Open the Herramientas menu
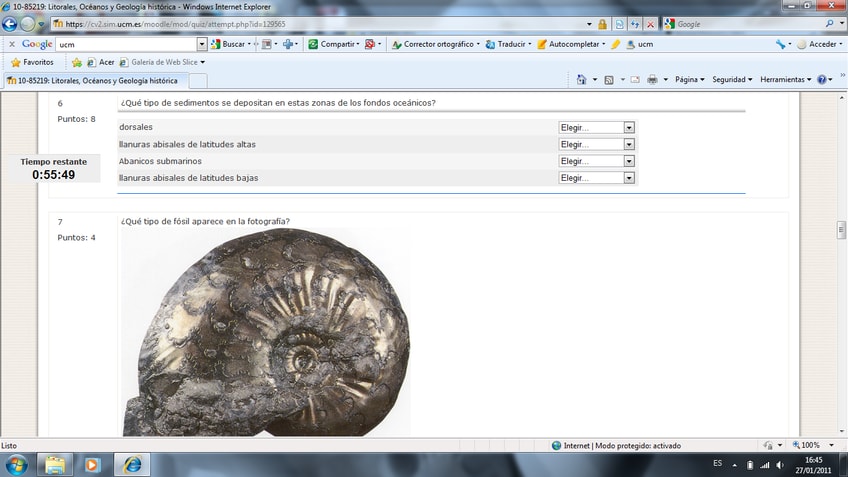Image resolution: width=848 pixels, height=477 pixels. [785, 80]
